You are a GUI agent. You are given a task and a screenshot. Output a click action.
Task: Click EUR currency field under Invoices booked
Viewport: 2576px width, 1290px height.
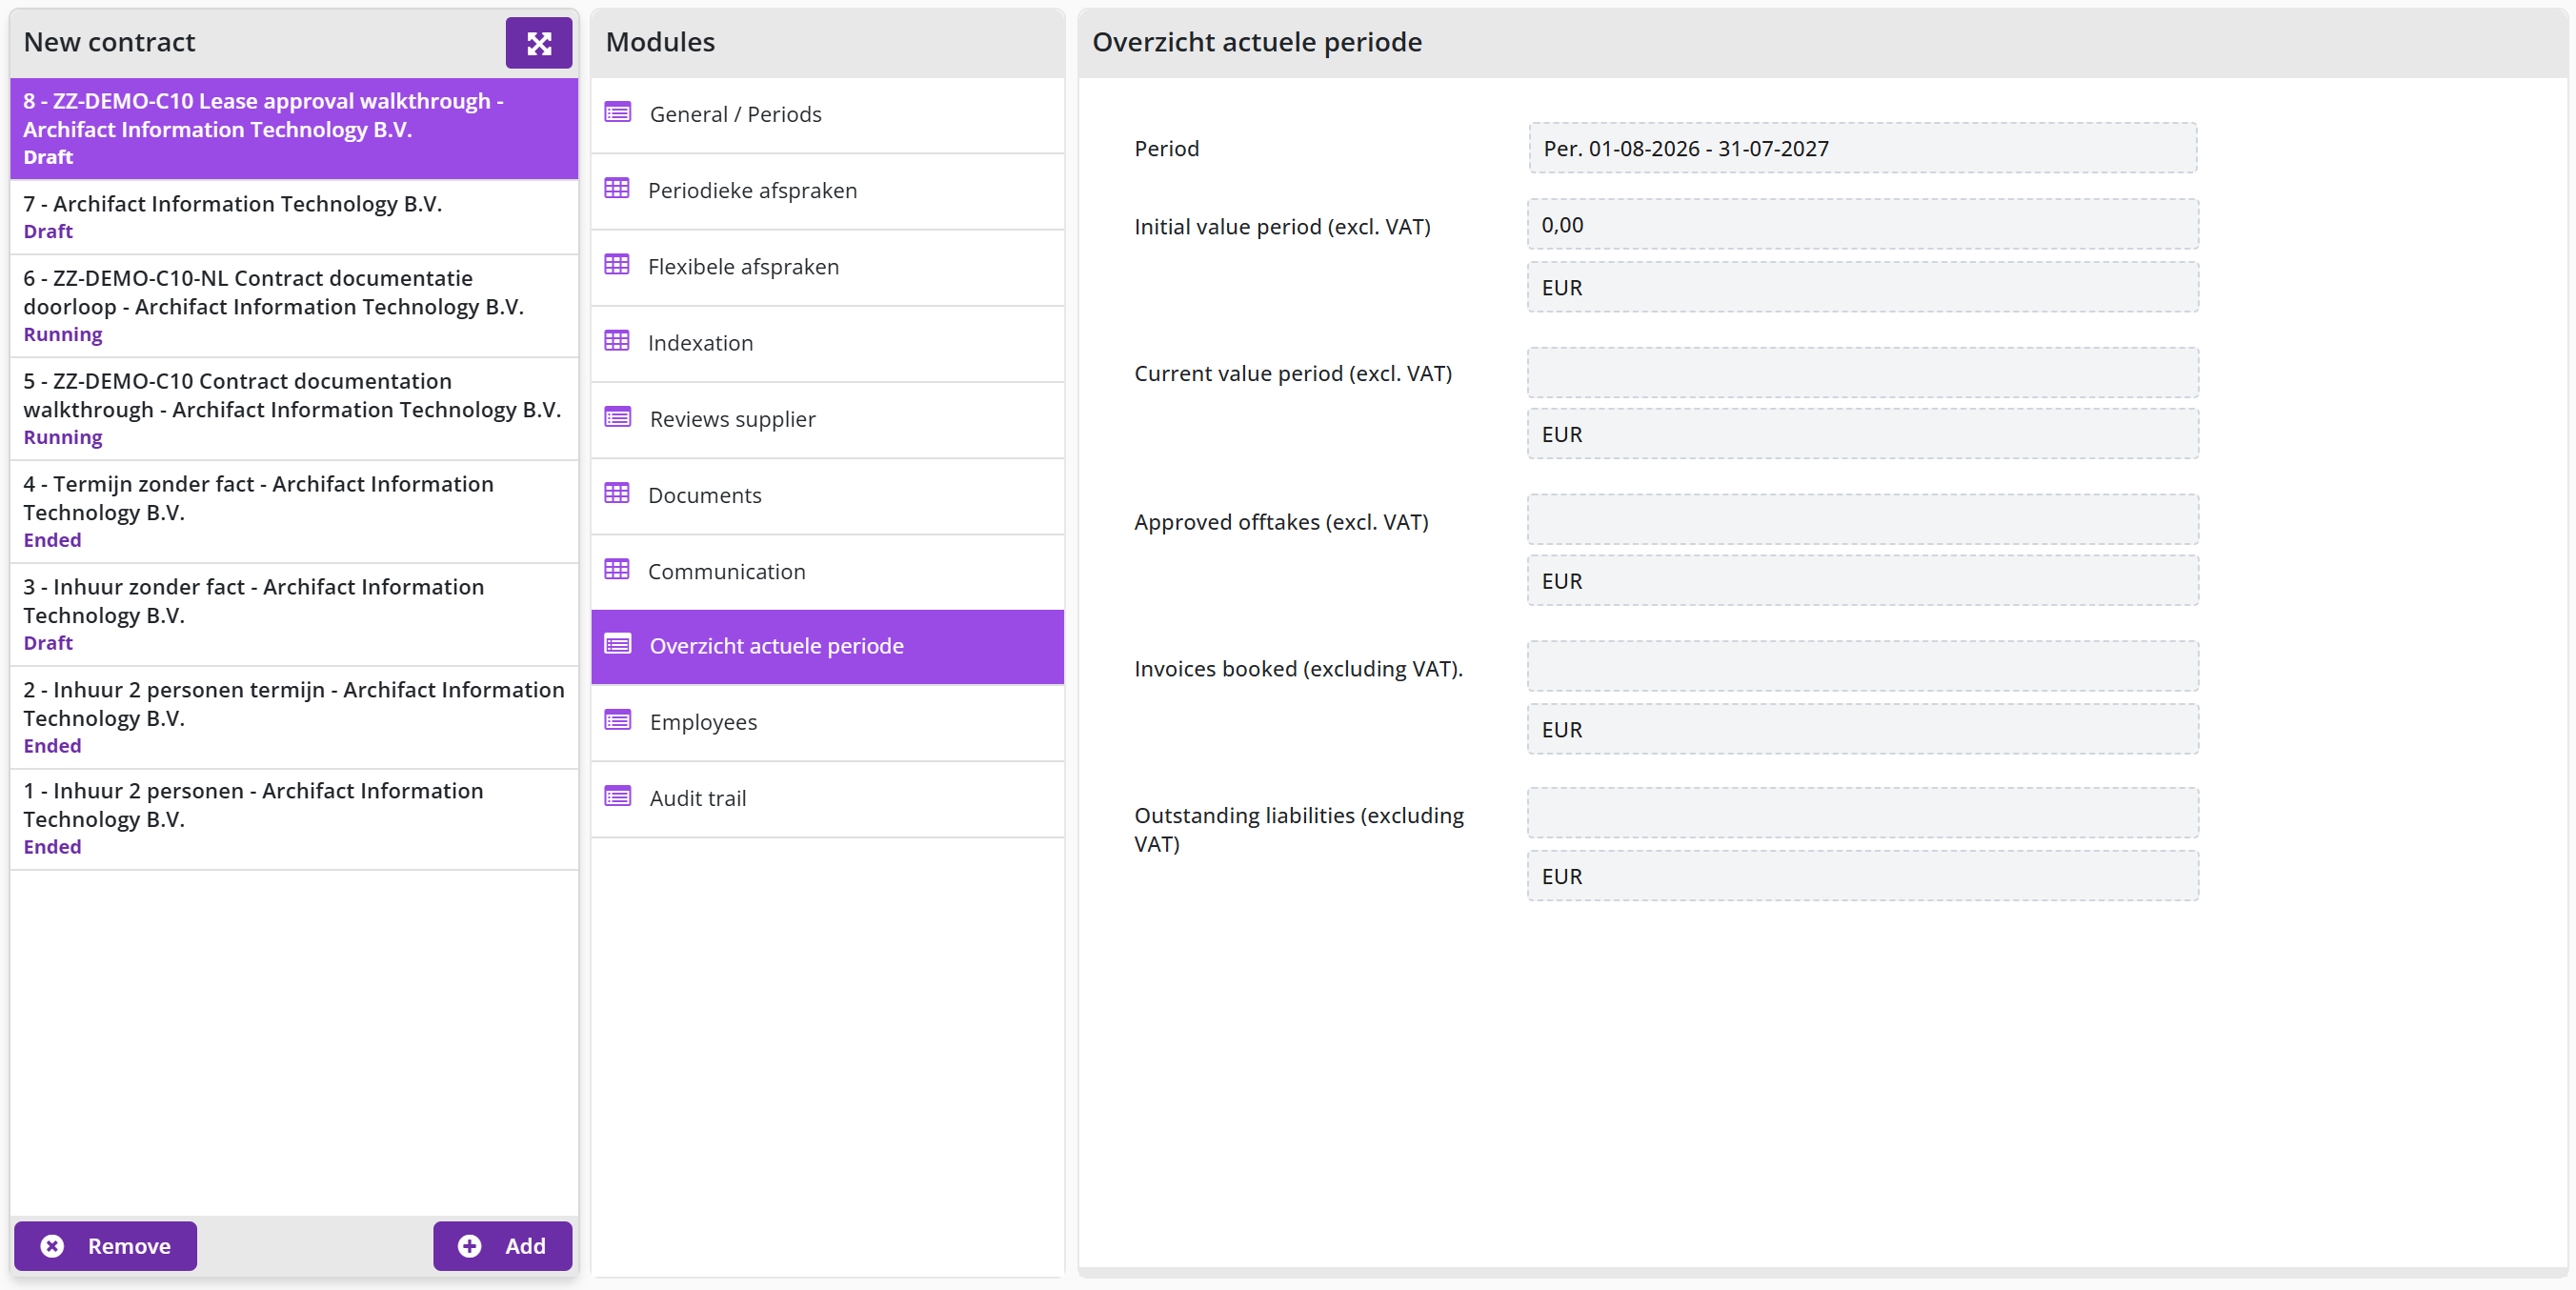pos(1862,730)
